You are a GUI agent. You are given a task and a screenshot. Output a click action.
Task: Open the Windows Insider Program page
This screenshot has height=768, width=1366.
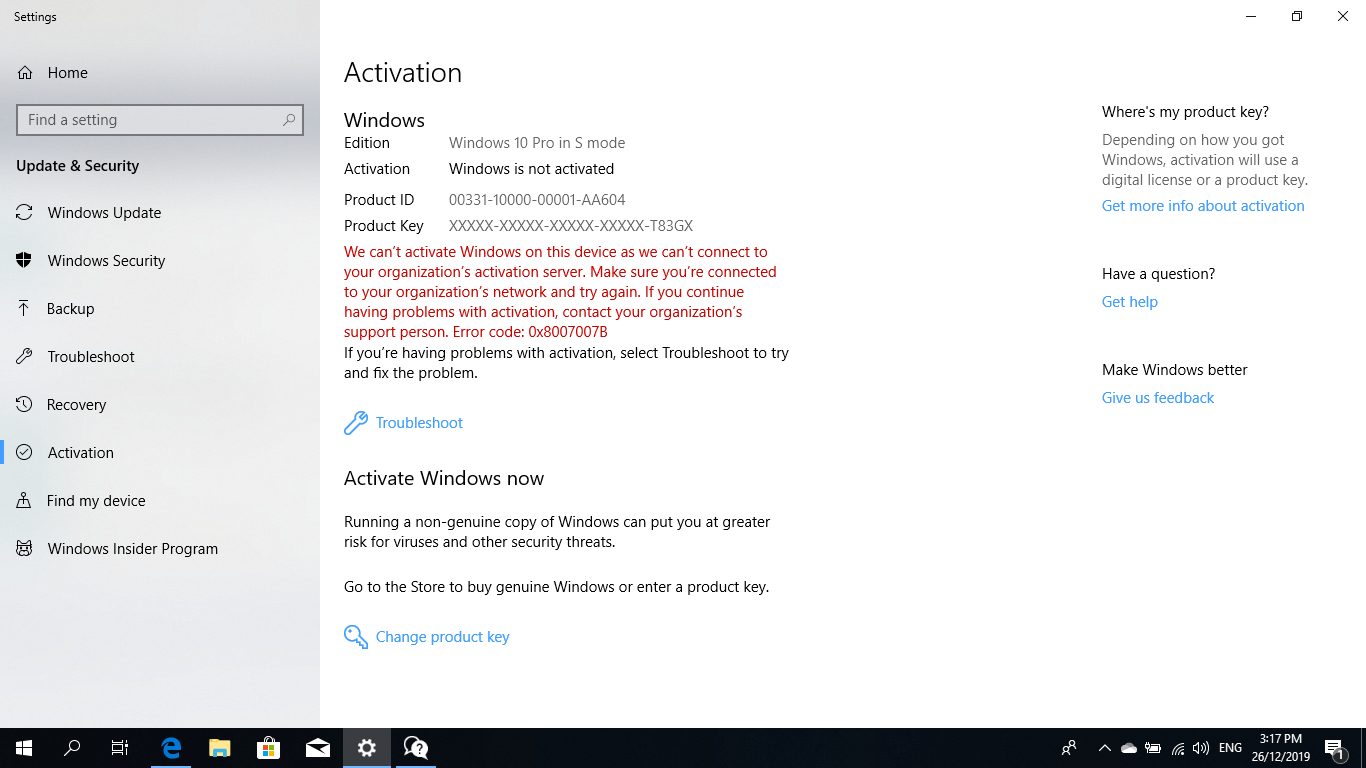coord(133,548)
